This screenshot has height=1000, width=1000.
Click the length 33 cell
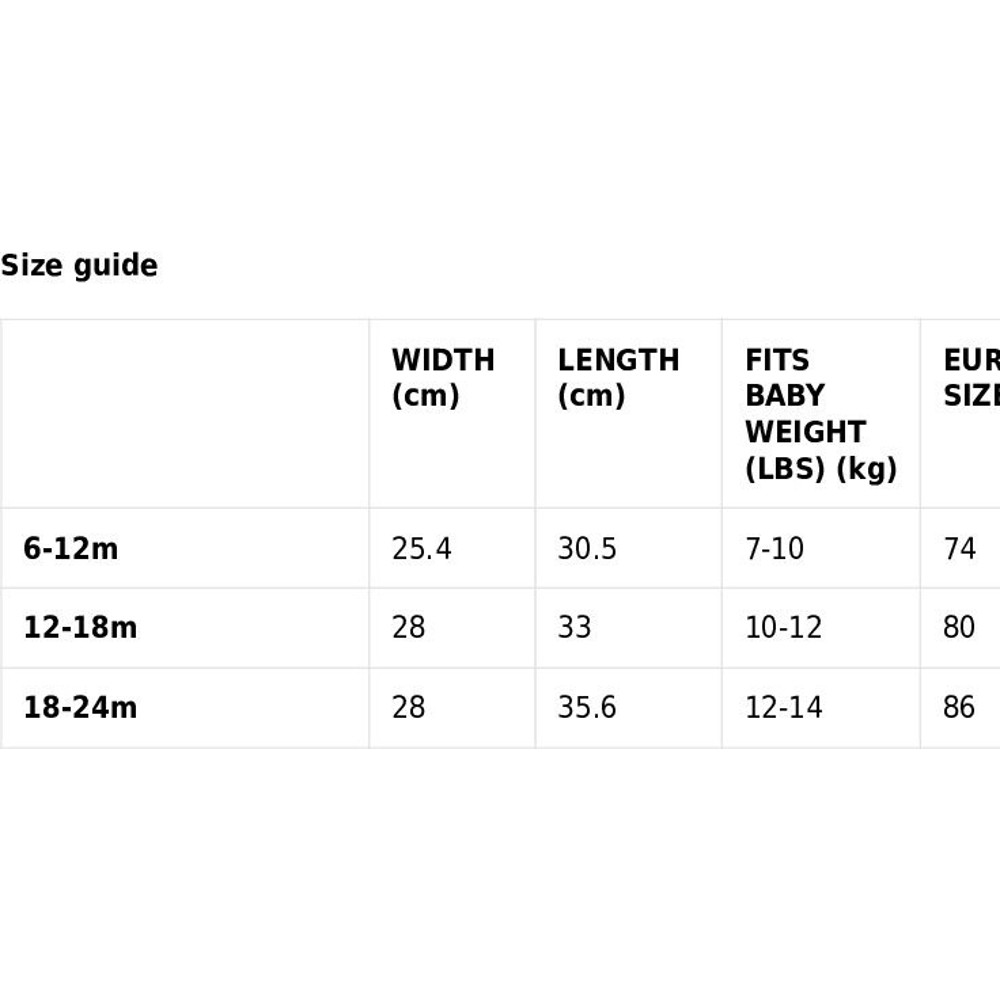[574, 628]
